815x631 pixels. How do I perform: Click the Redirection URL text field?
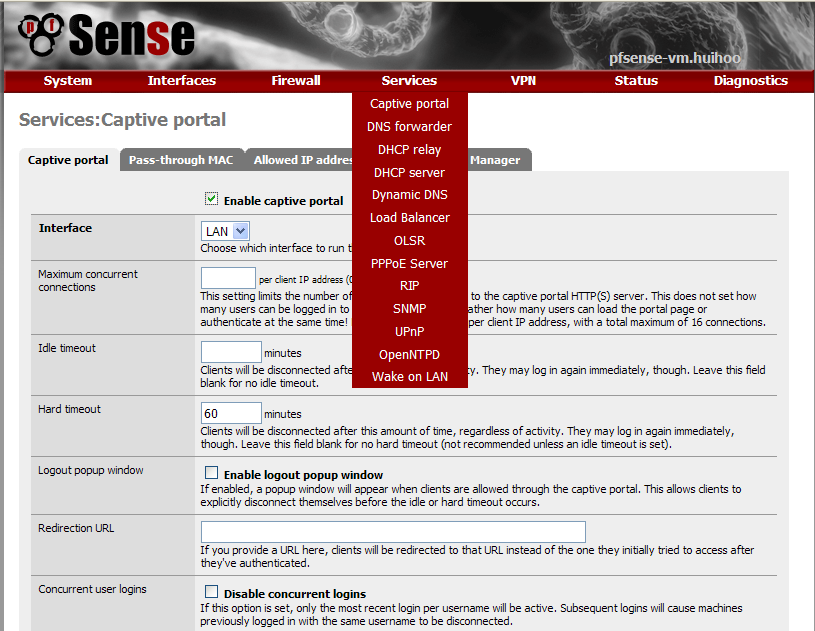click(x=393, y=532)
